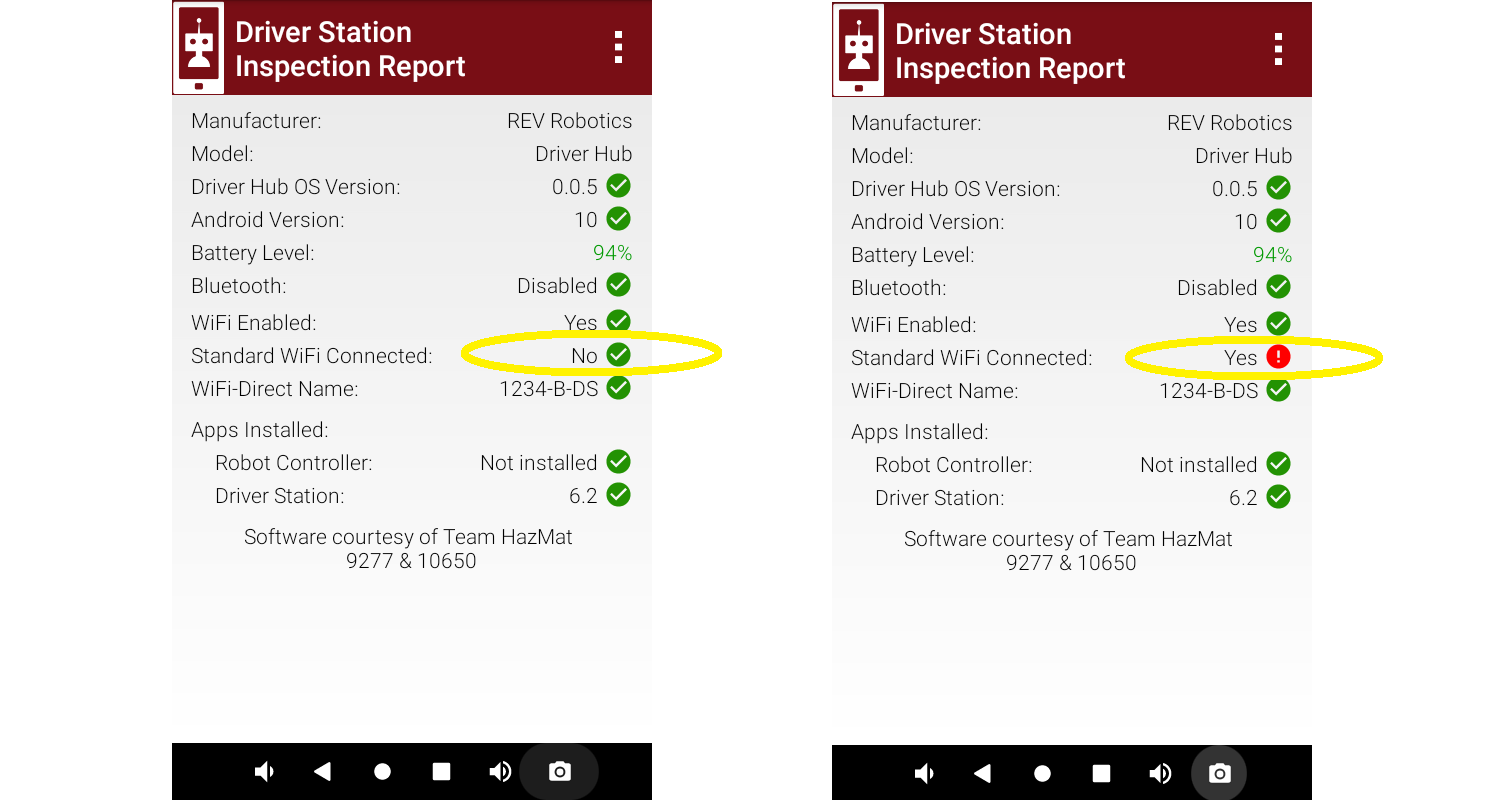Click the checkmark next to Driver Station version 6.2
This screenshot has height=800, width=1508.
[x=619, y=495]
